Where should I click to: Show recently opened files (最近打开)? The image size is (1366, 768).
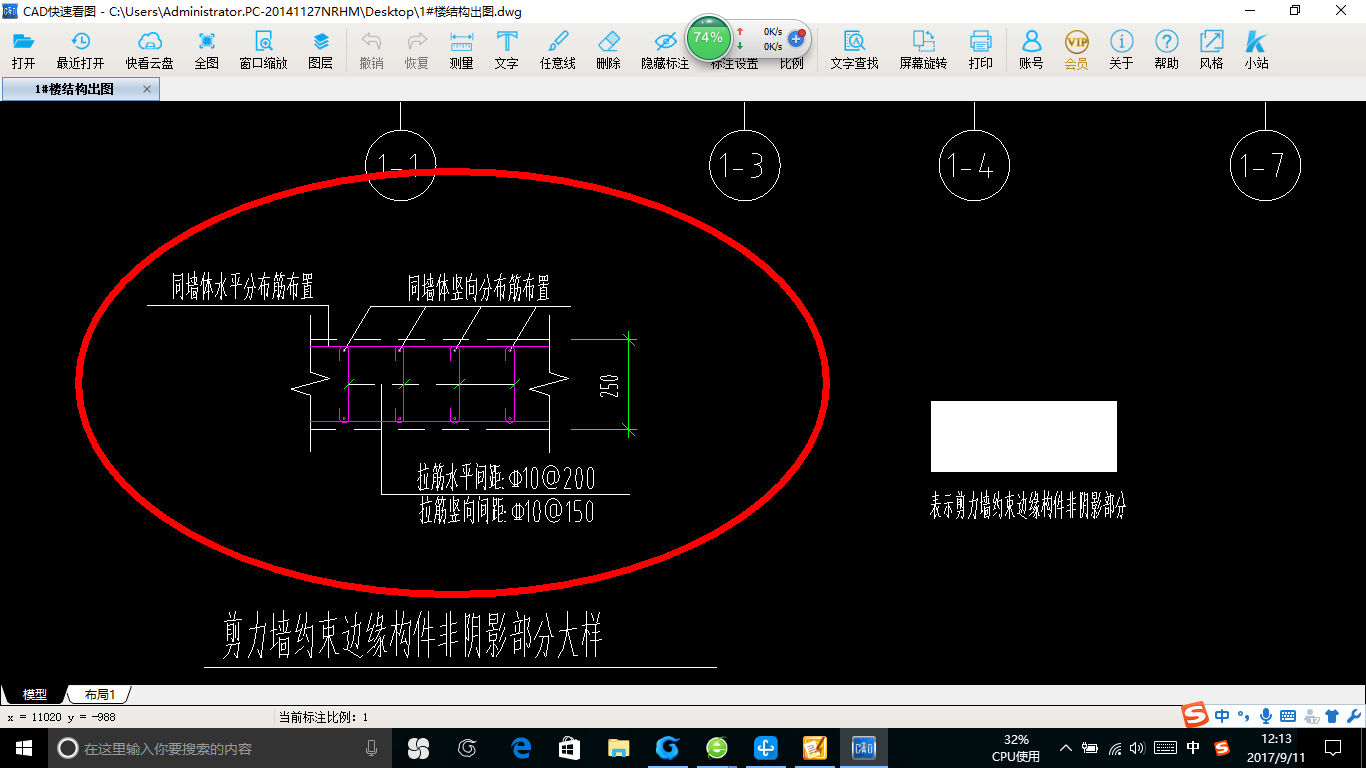pos(80,49)
